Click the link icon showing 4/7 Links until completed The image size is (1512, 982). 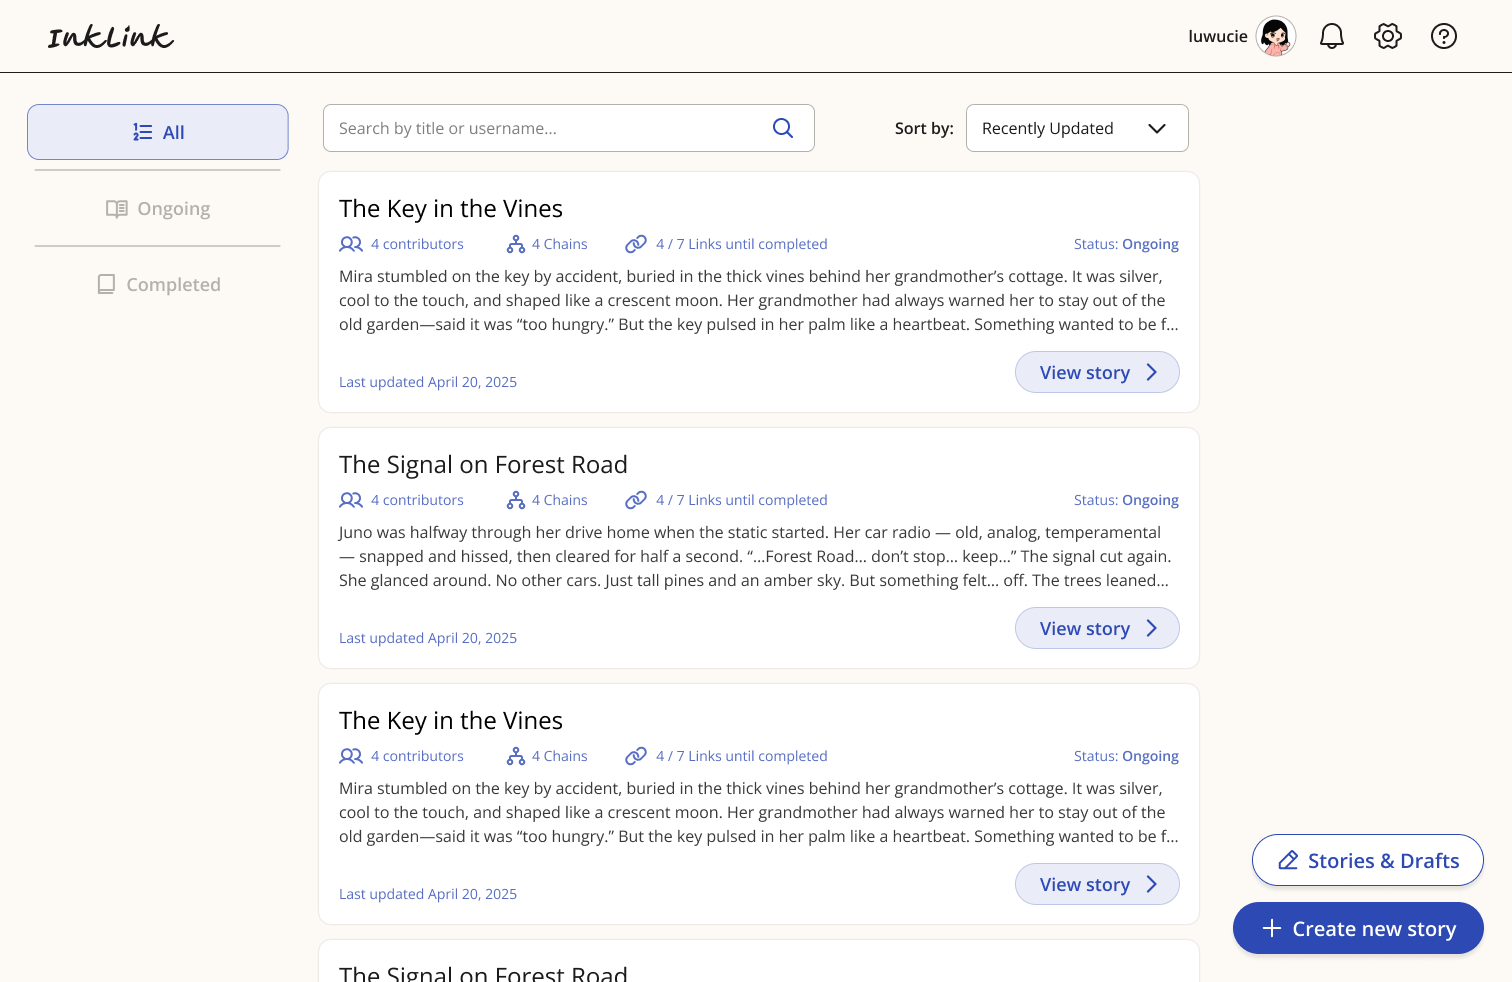pos(636,243)
